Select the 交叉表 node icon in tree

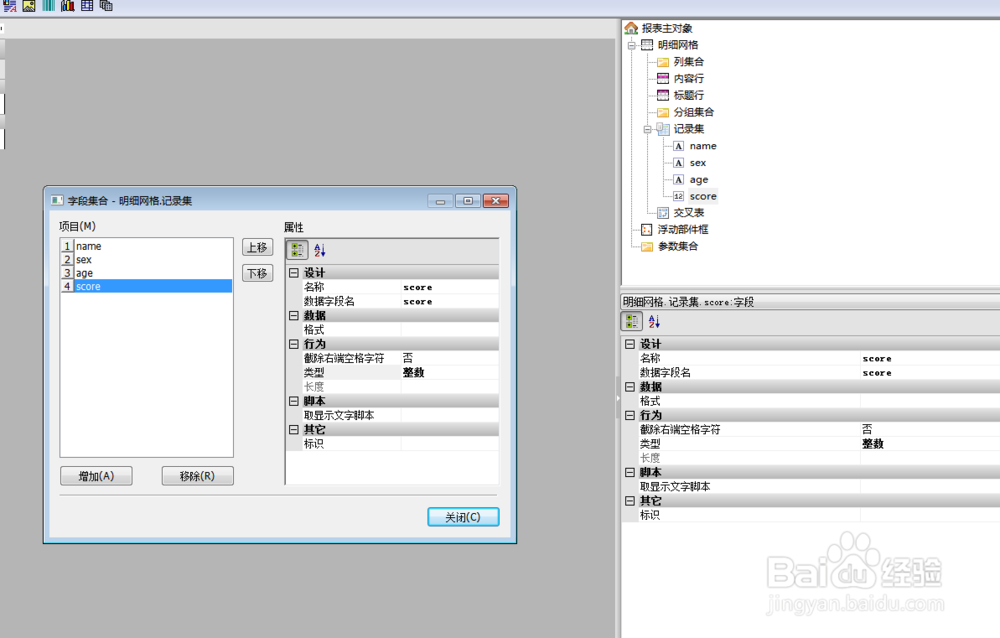click(x=664, y=212)
